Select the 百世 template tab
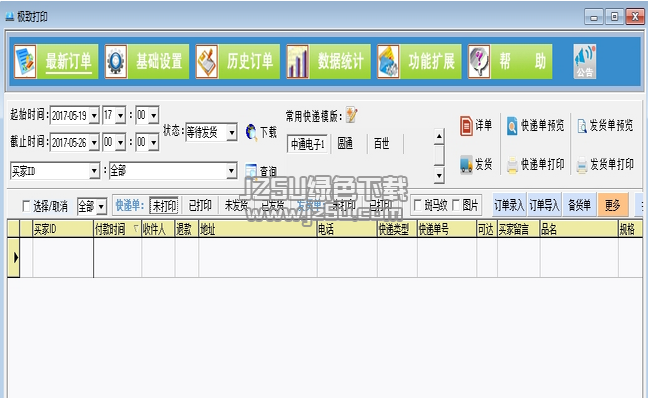 (x=382, y=144)
